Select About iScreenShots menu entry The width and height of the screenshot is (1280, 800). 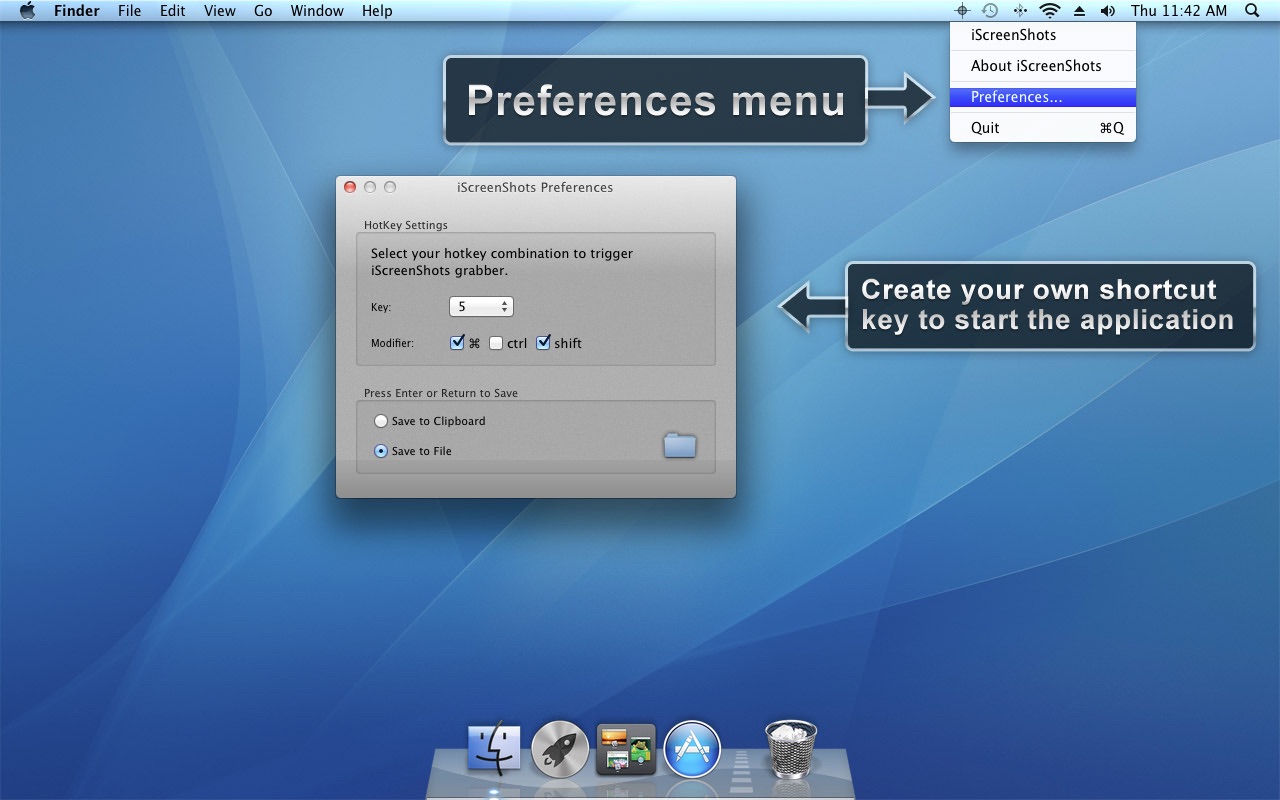pos(1043,66)
